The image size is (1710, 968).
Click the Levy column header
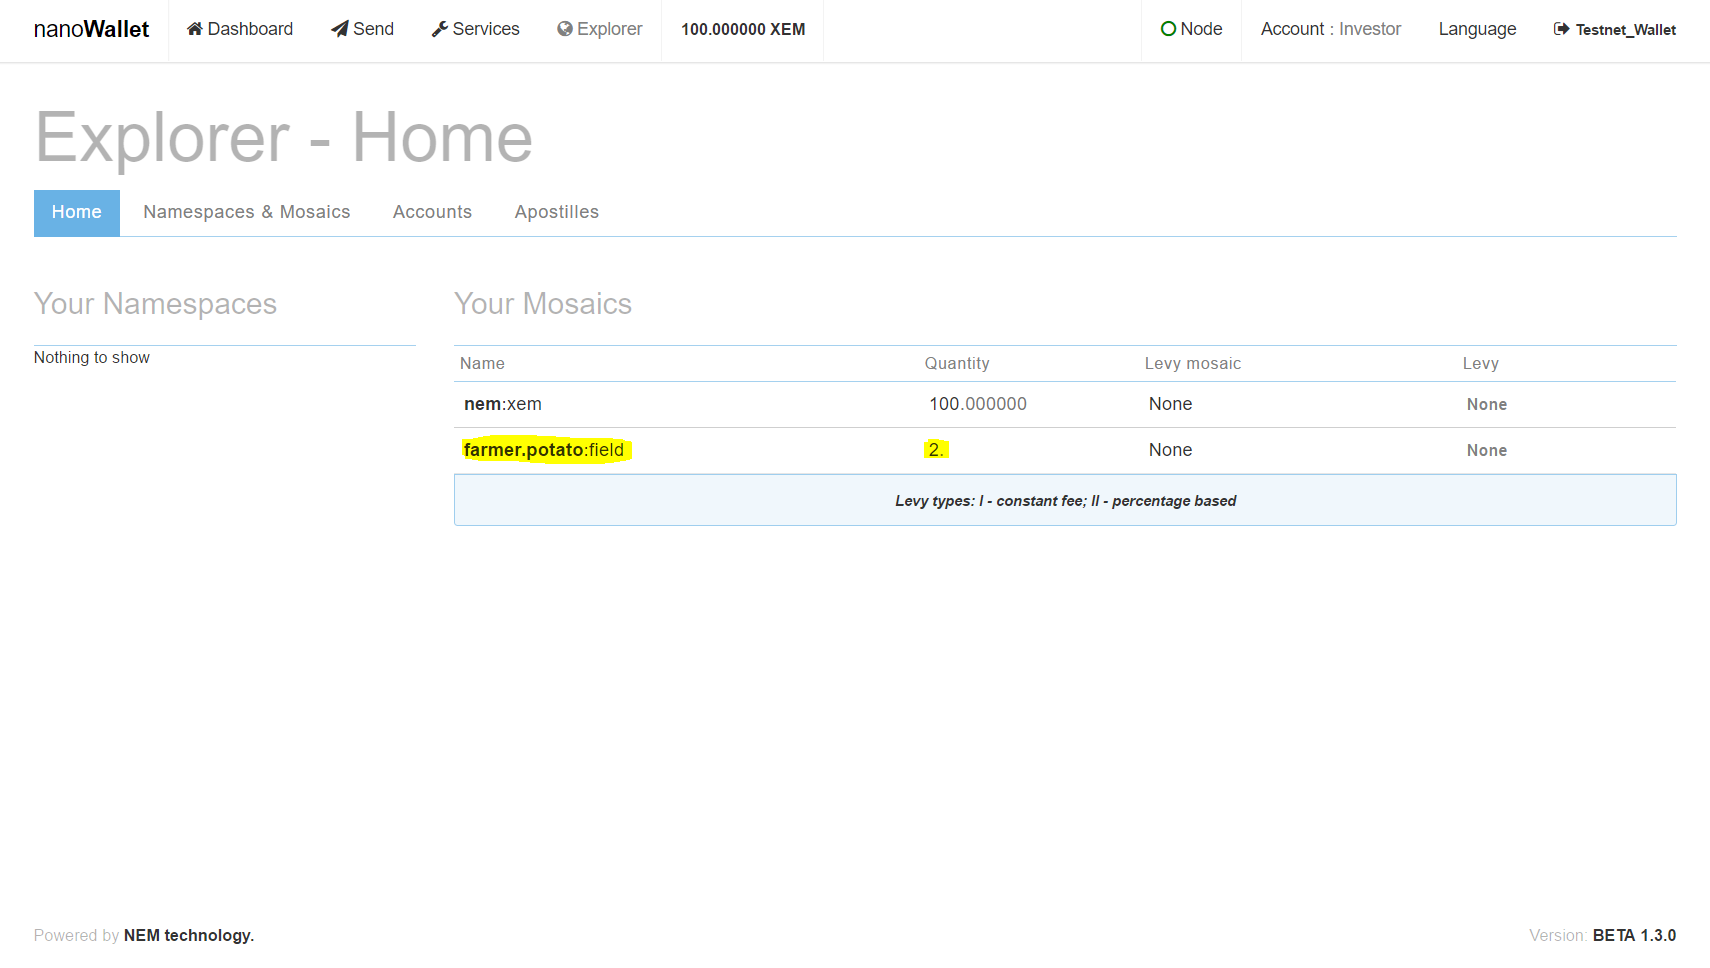(x=1481, y=364)
